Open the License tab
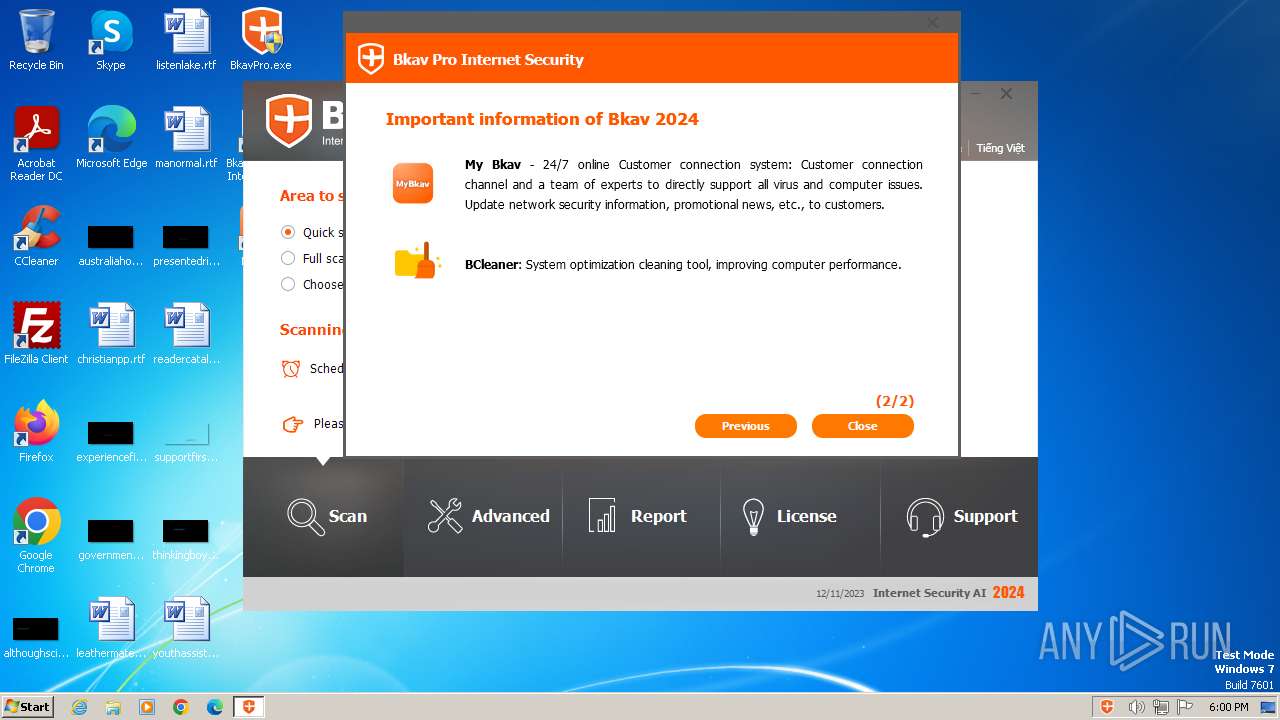The width and height of the screenshot is (1280, 720). [x=800, y=516]
